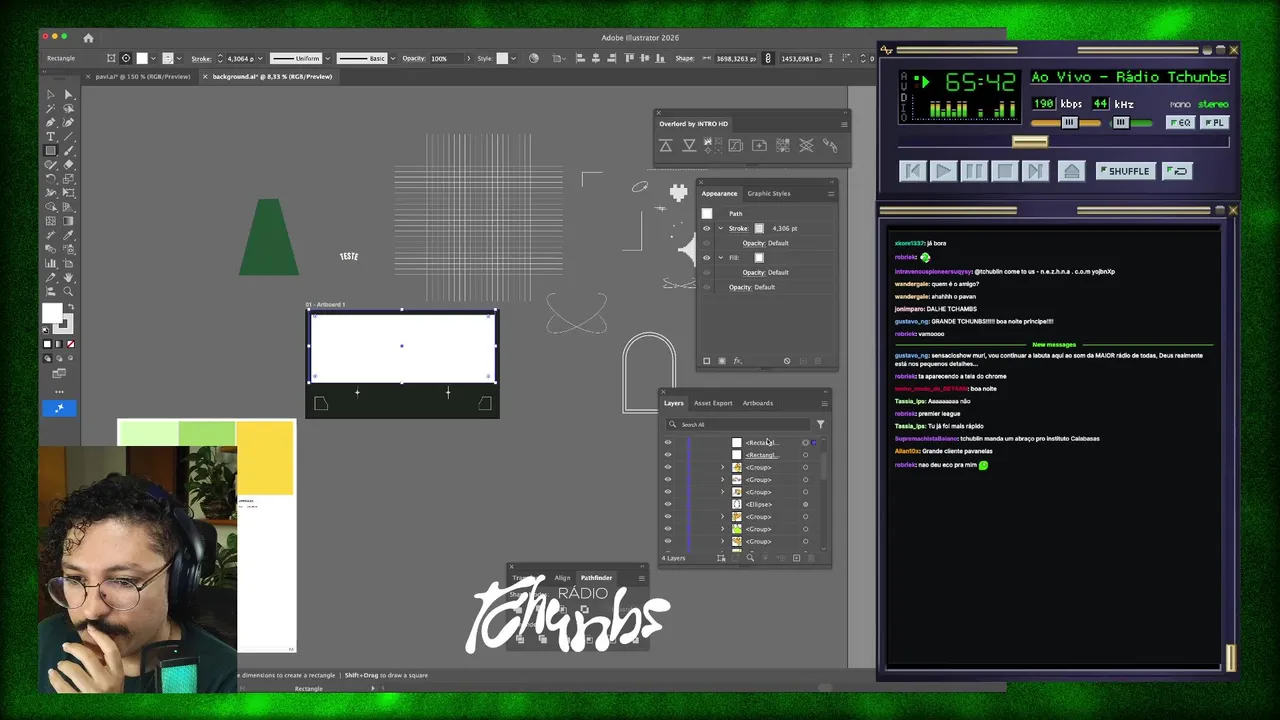Click the Home icon in Illustrator title bar
The image size is (1280, 720).
tap(88, 38)
